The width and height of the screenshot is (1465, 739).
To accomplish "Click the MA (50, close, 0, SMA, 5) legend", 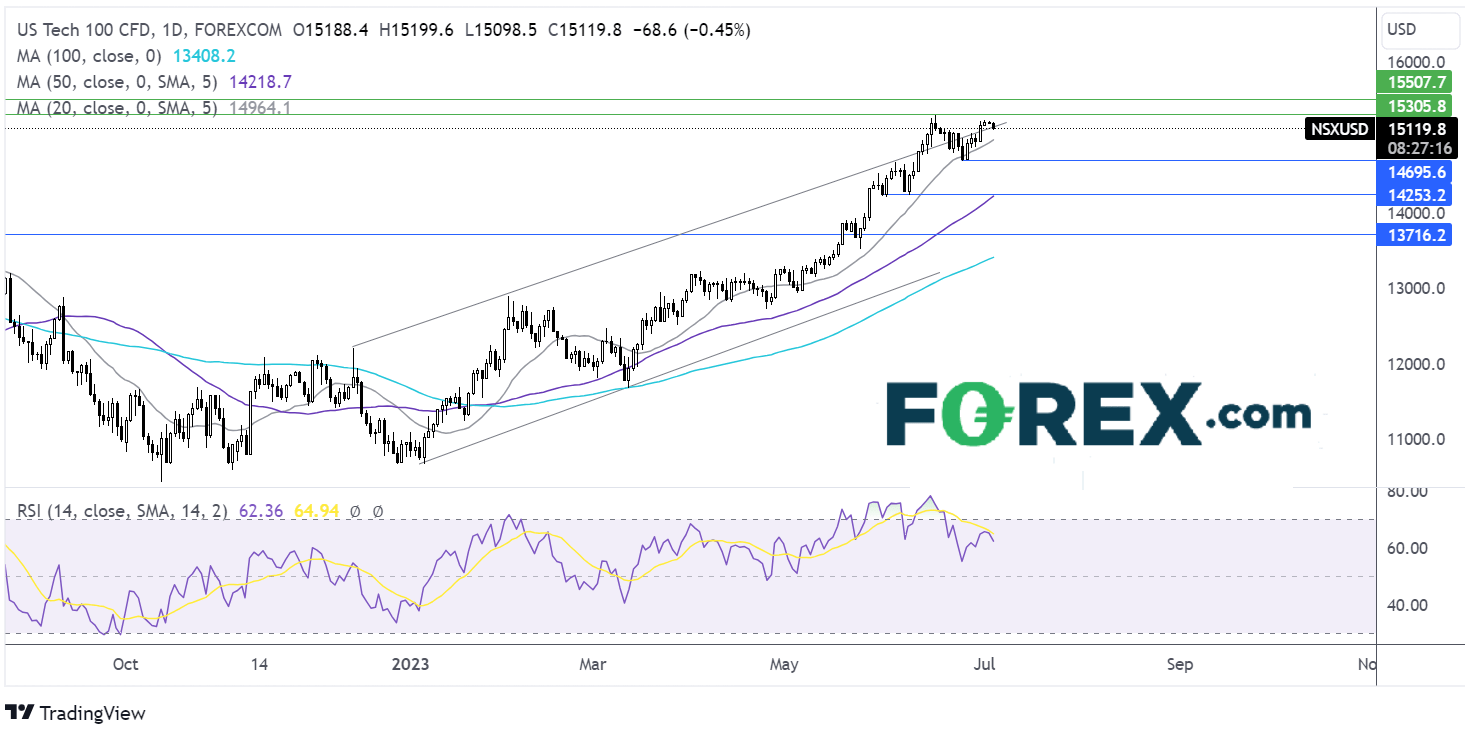I will [116, 82].
